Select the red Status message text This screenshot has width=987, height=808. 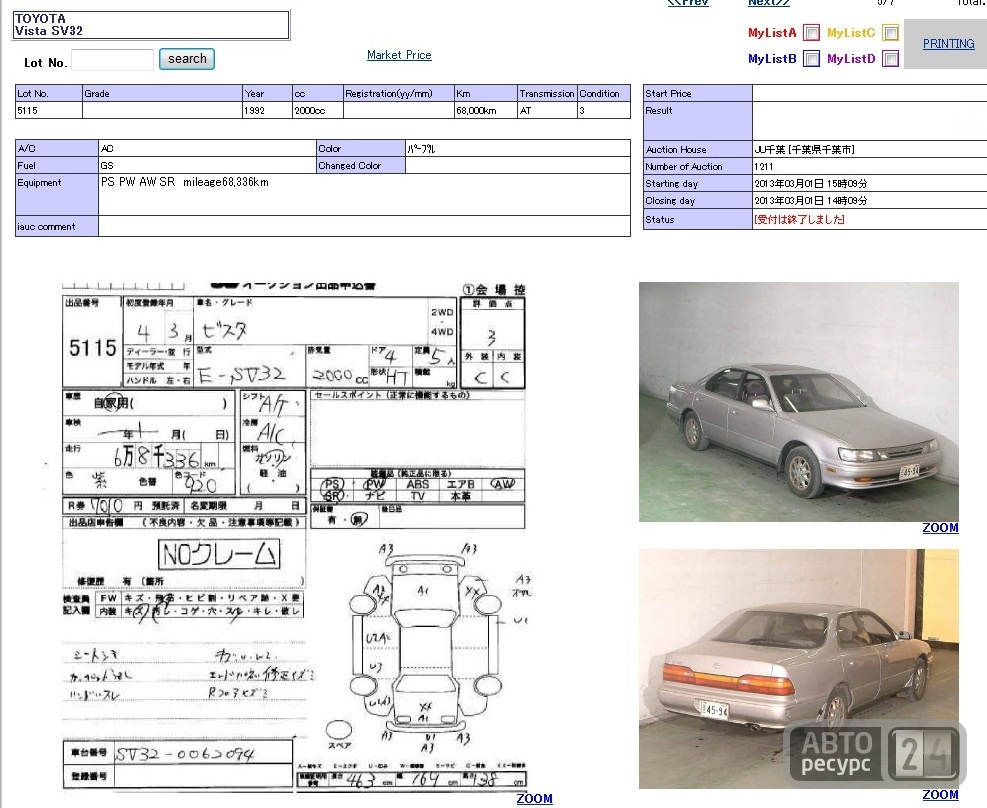(x=799, y=220)
